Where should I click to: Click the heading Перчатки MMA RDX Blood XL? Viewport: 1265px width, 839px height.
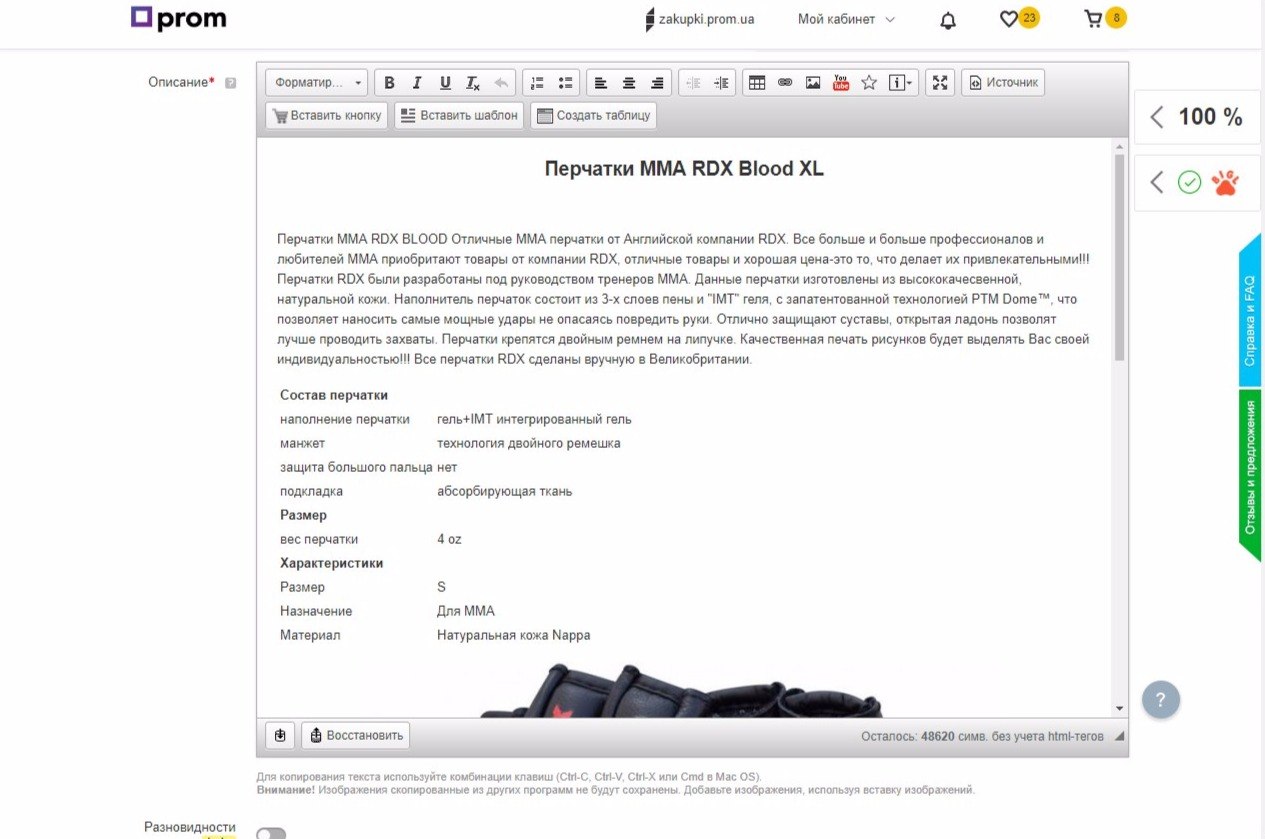(684, 169)
